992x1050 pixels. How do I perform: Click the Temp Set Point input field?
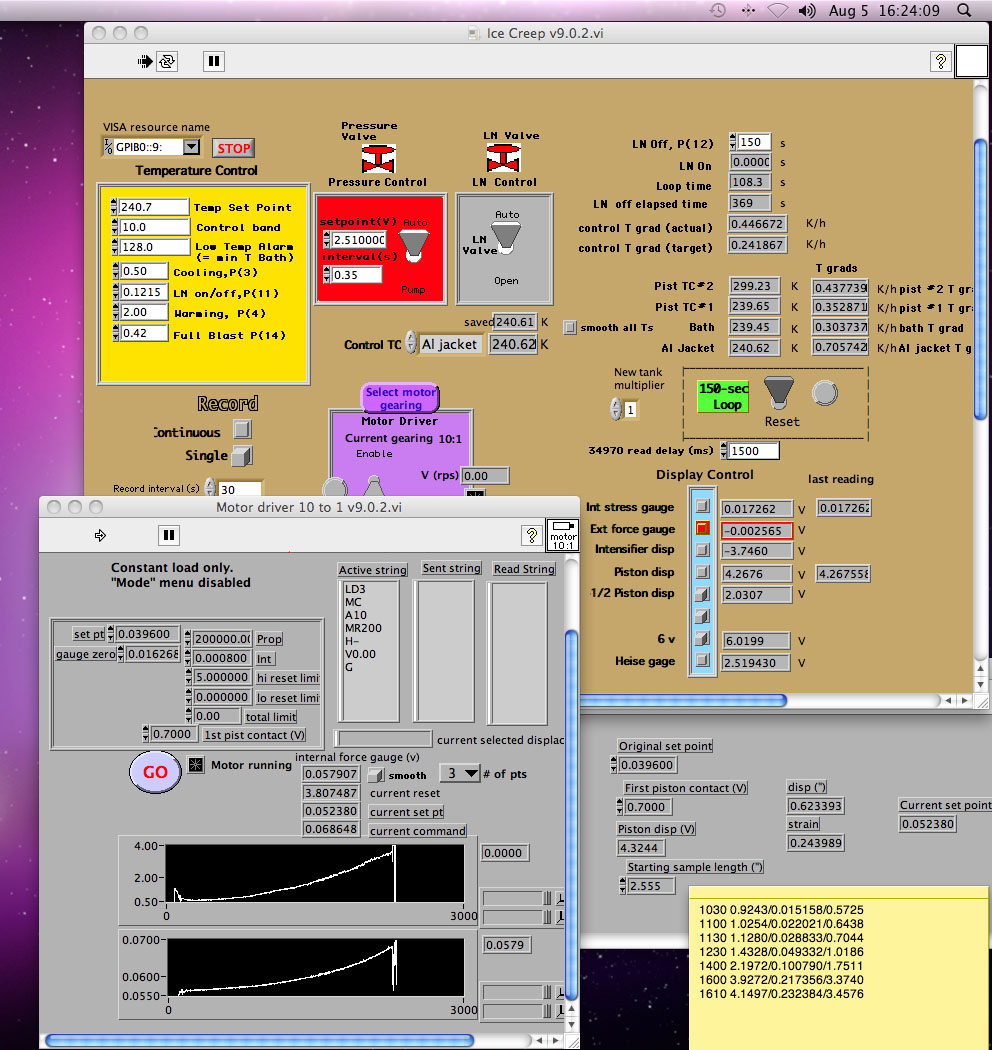(153, 207)
